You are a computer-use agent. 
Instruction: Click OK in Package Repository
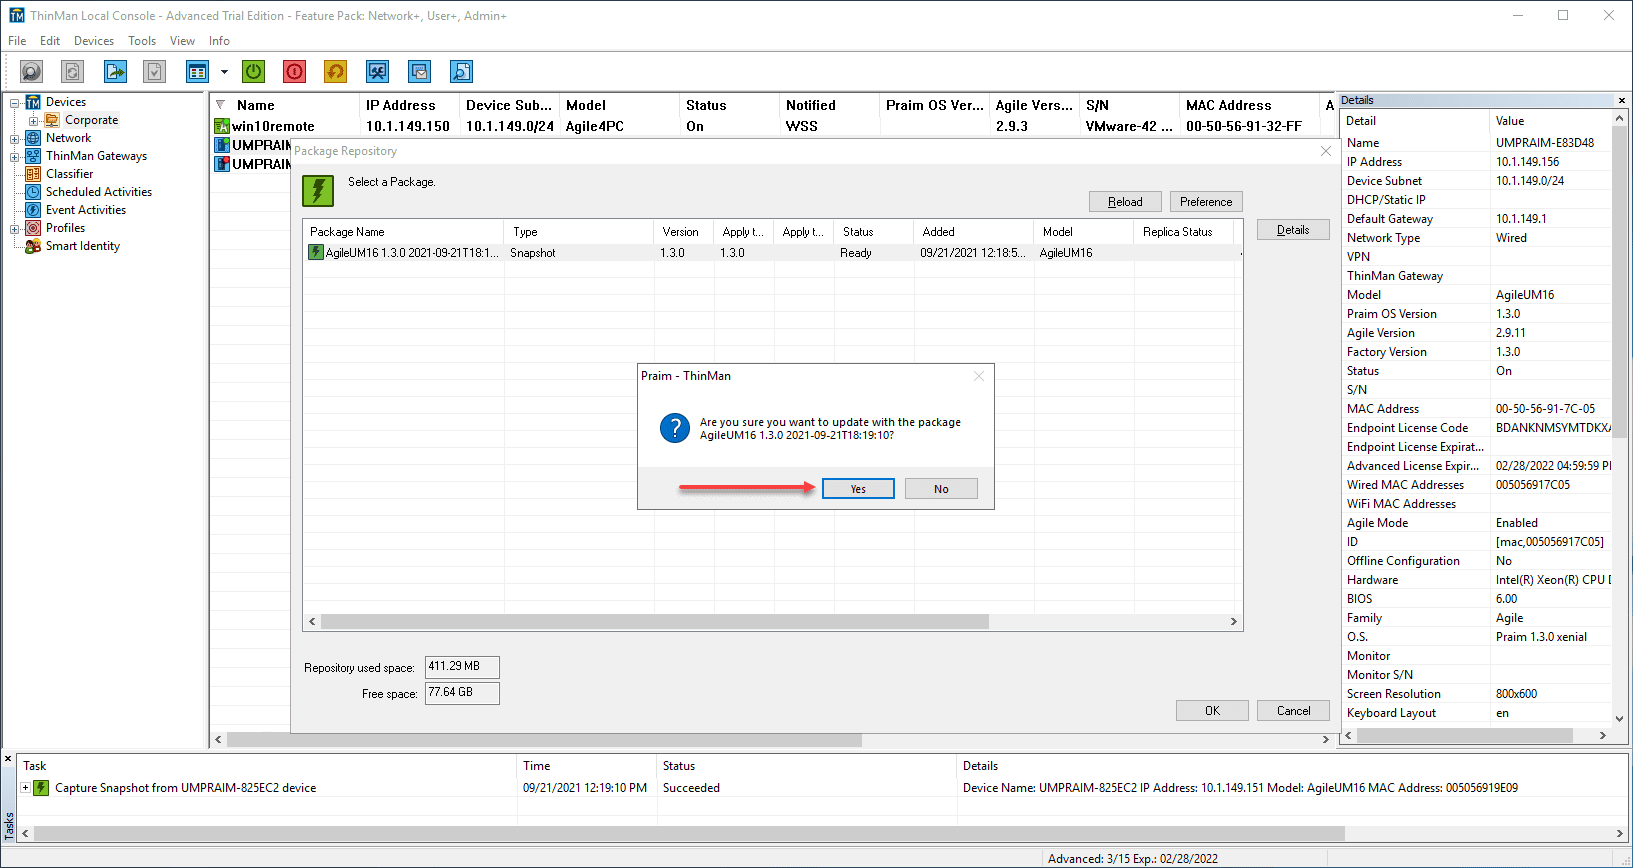point(1212,711)
